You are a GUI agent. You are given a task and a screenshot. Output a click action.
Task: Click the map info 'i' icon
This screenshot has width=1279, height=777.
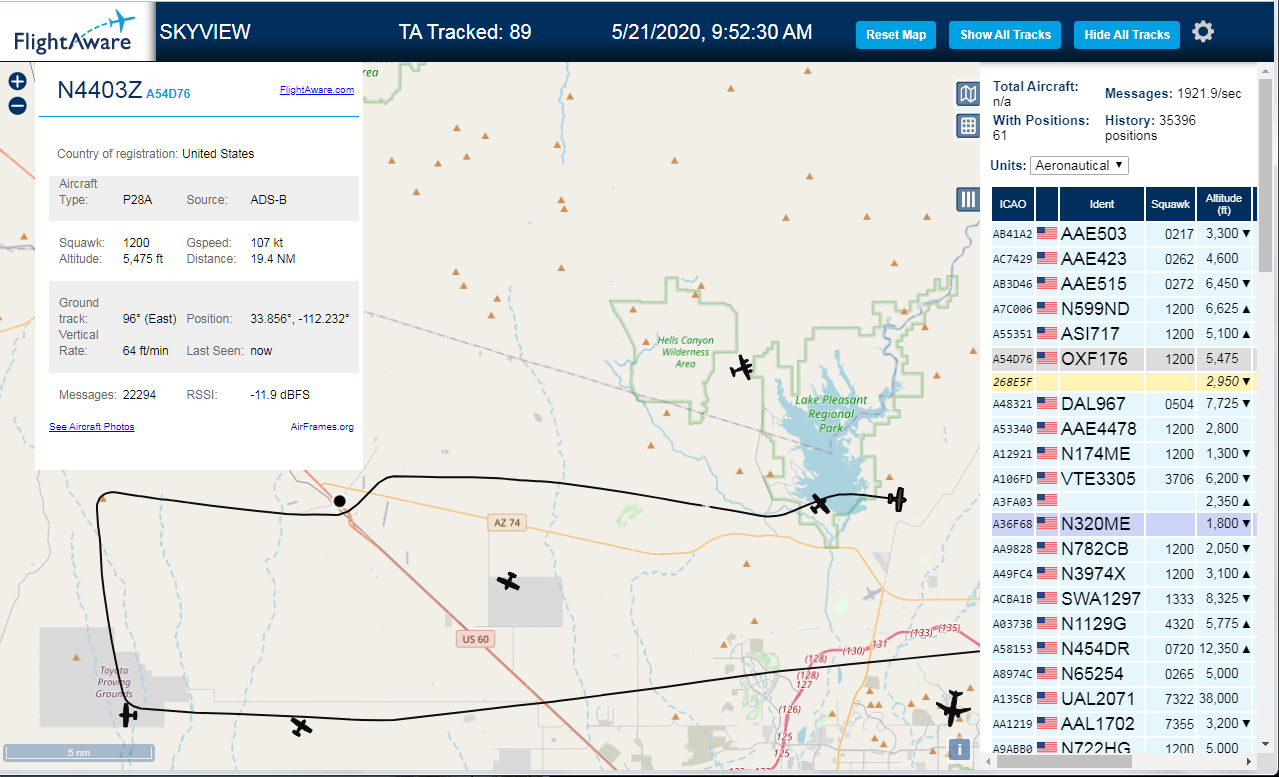[x=959, y=748]
